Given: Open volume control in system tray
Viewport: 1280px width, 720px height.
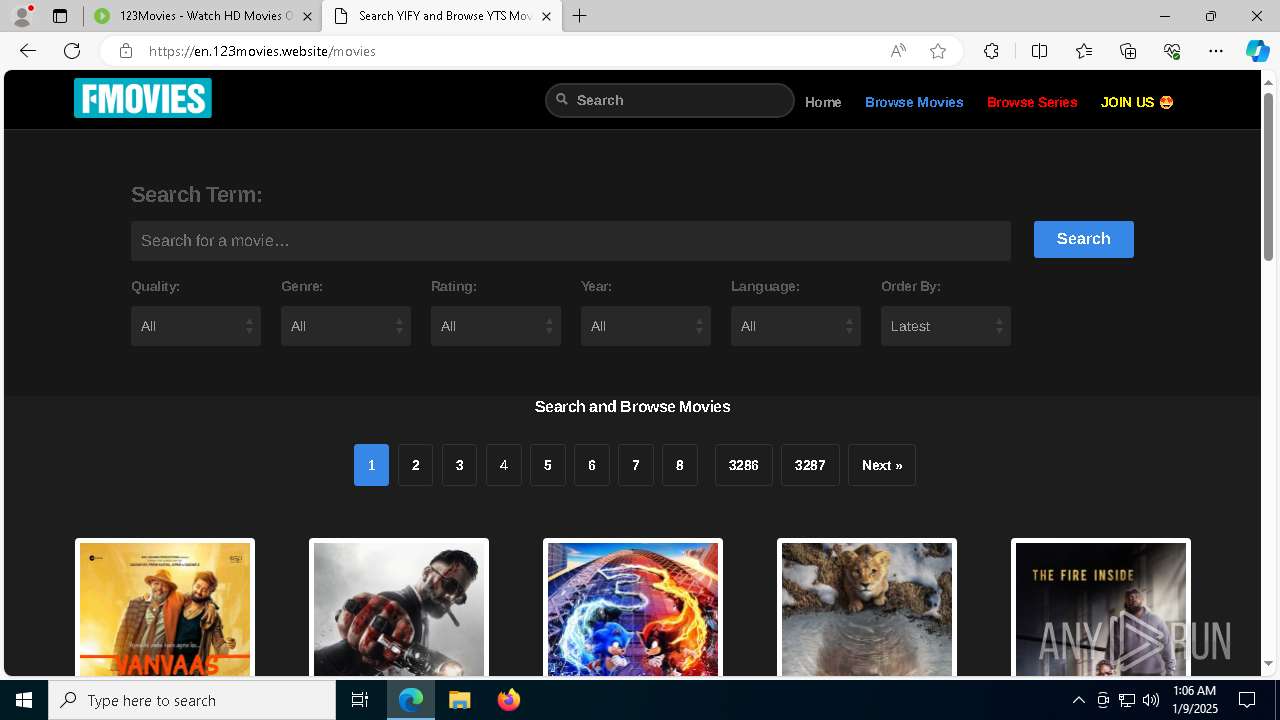Looking at the screenshot, I should point(1151,700).
